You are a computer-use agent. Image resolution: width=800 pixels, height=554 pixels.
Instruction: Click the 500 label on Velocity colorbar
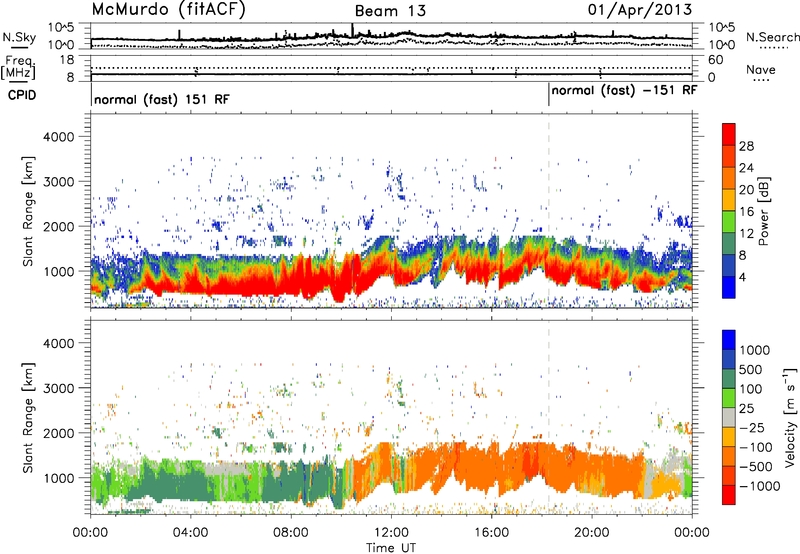pyautogui.click(x=751, y=369)
